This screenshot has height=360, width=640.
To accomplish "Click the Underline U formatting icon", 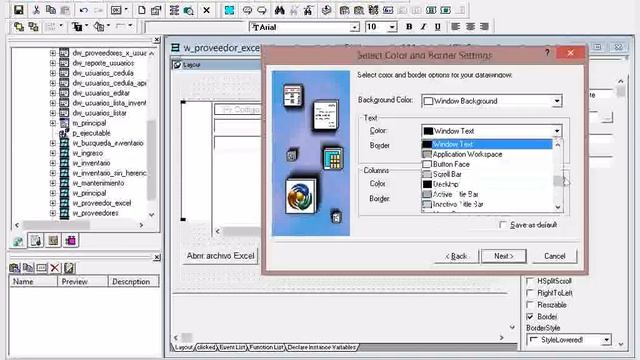I will (x=438, y=27).
